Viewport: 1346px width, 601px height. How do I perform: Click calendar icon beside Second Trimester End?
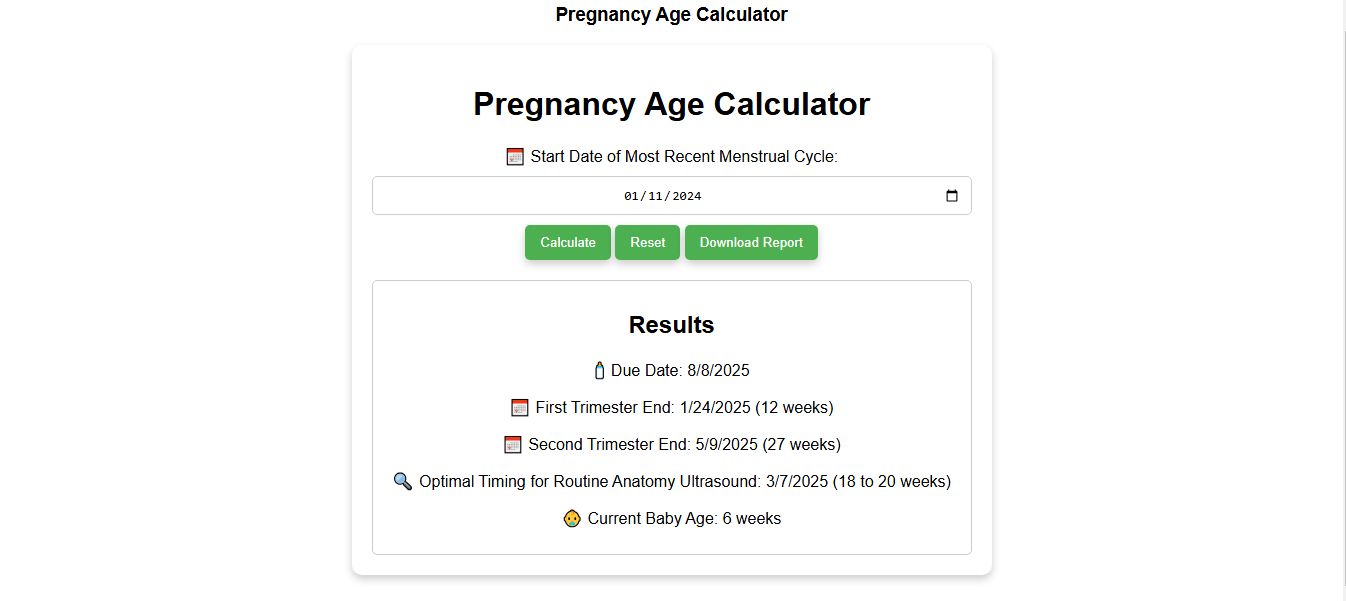point(513,445)
